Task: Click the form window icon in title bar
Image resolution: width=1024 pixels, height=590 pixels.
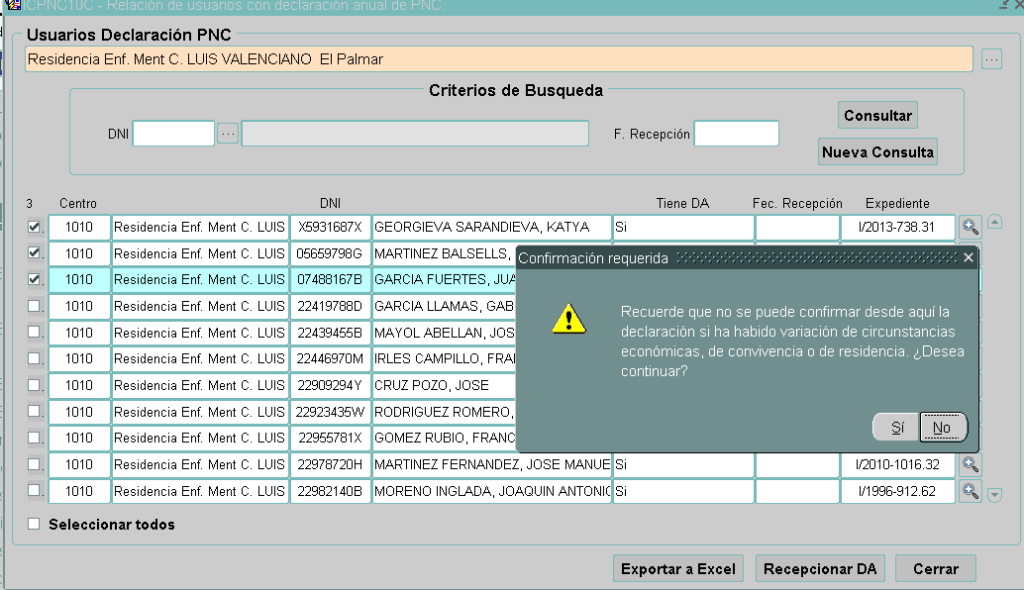Action: tap(13, 5)
